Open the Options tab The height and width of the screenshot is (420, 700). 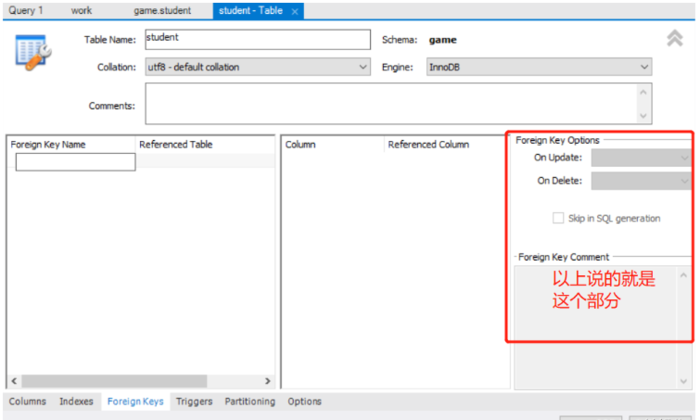[x=305, y=402]
